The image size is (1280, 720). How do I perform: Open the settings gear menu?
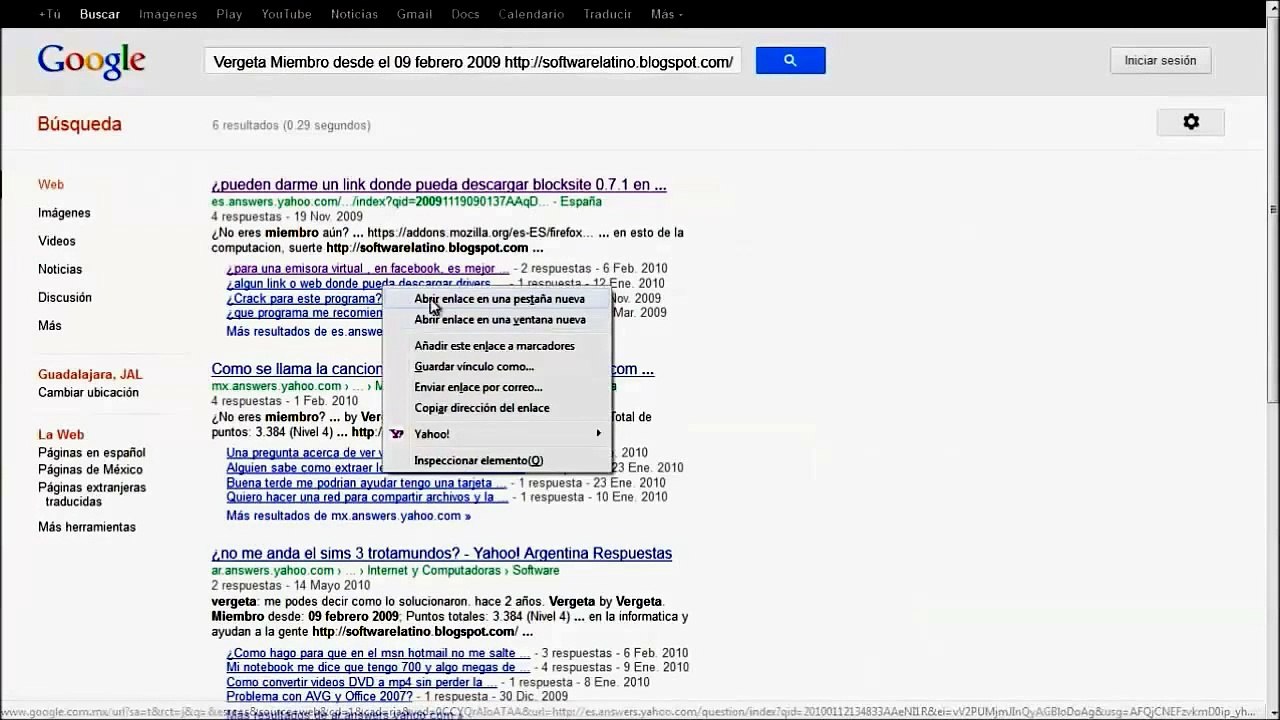(x=1190, y=122)
